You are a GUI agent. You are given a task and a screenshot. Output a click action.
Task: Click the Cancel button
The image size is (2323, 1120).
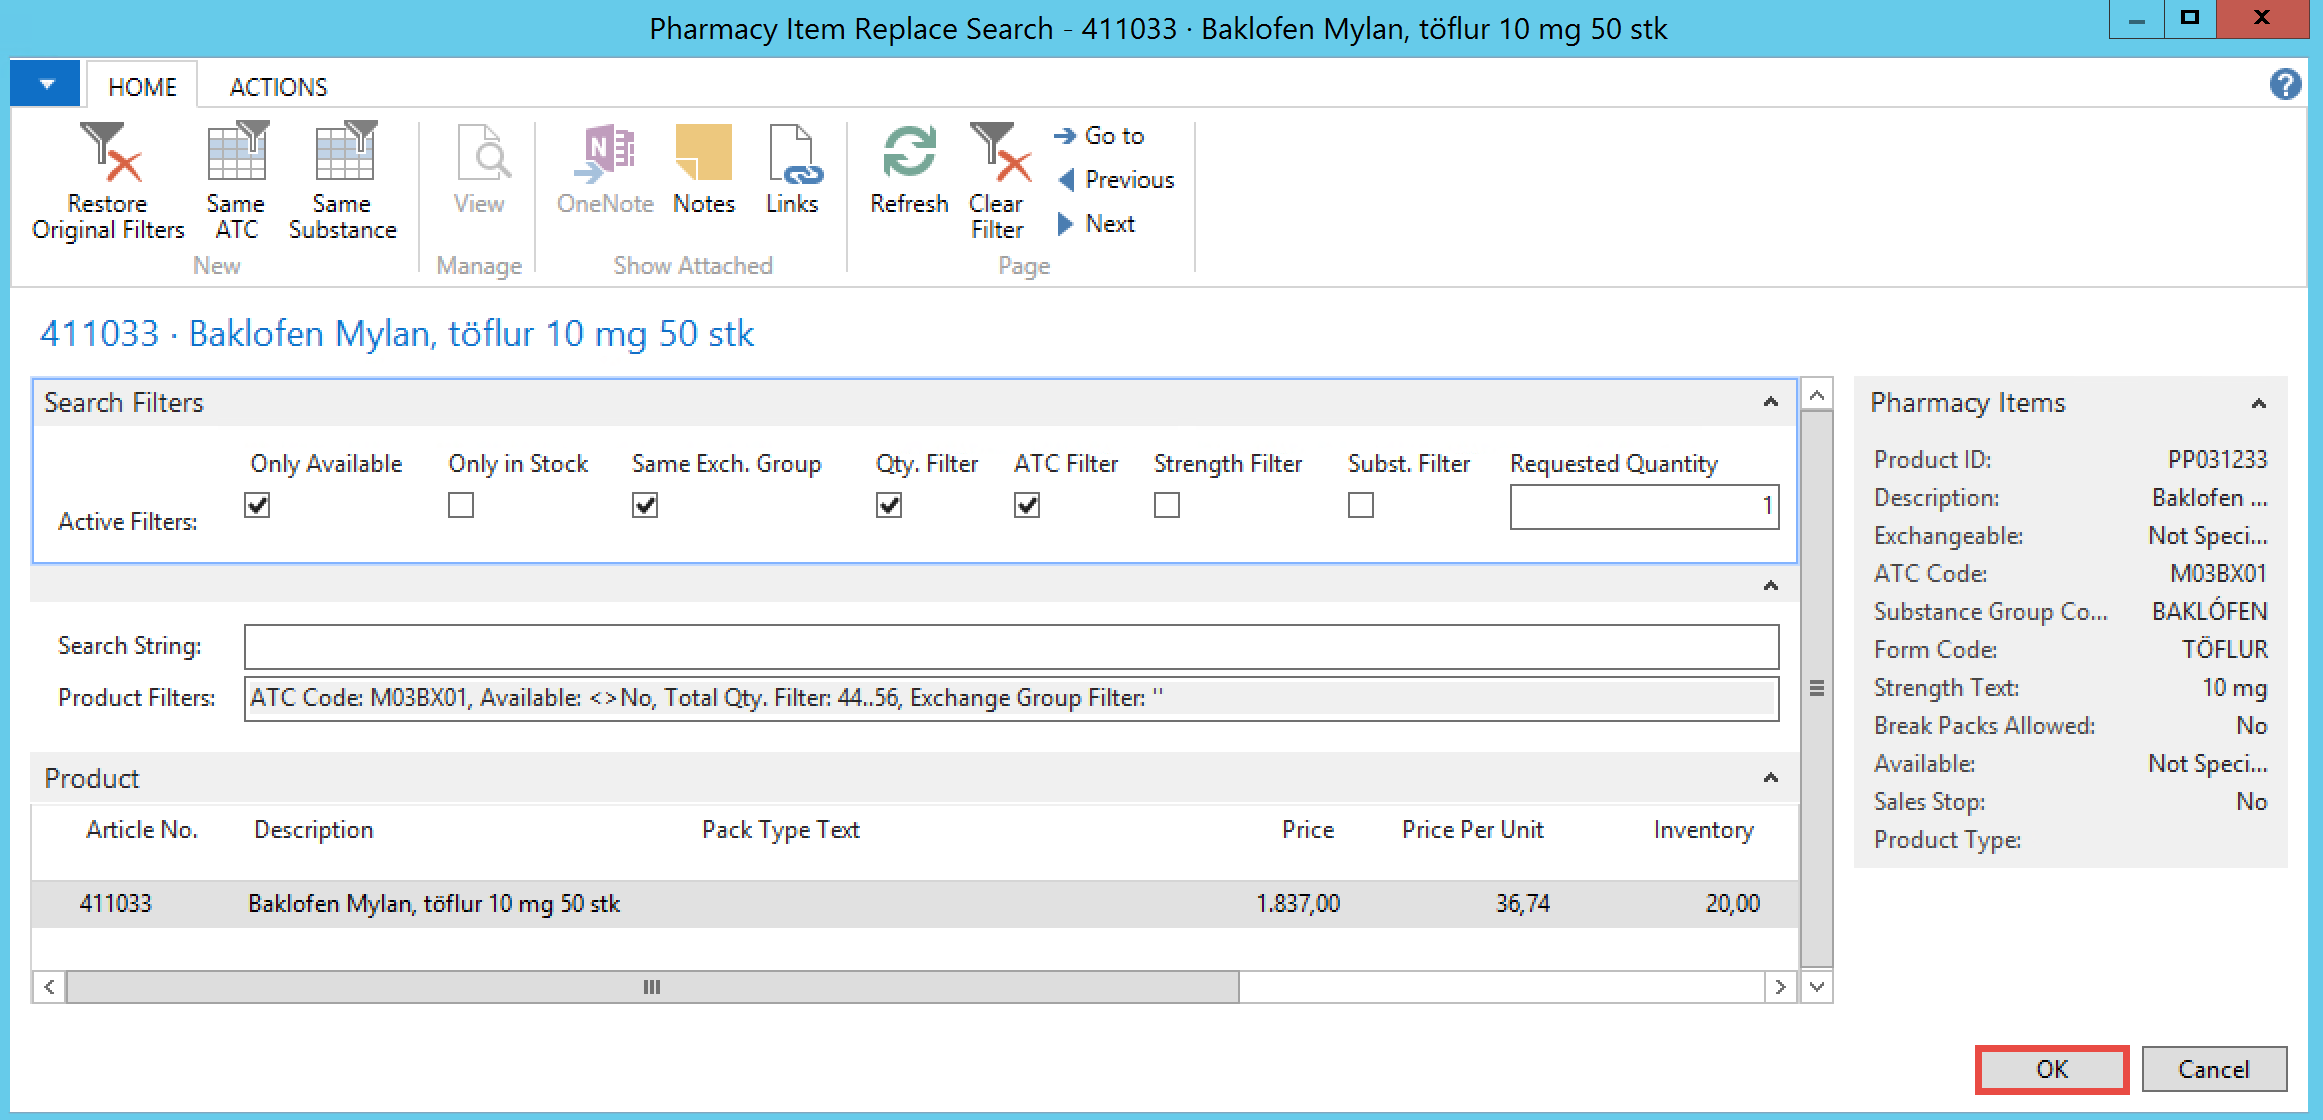click(2213, 1069)
